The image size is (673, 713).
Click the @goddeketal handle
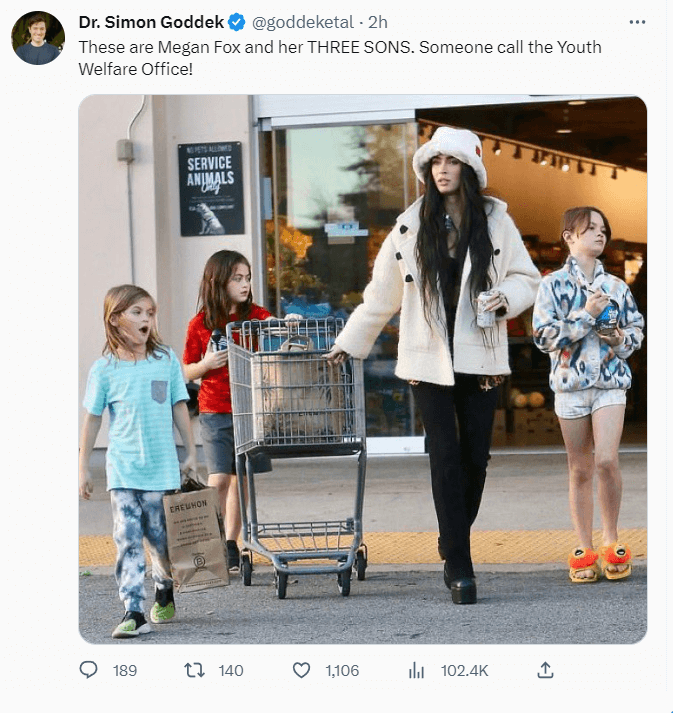[x=302, y=22]
